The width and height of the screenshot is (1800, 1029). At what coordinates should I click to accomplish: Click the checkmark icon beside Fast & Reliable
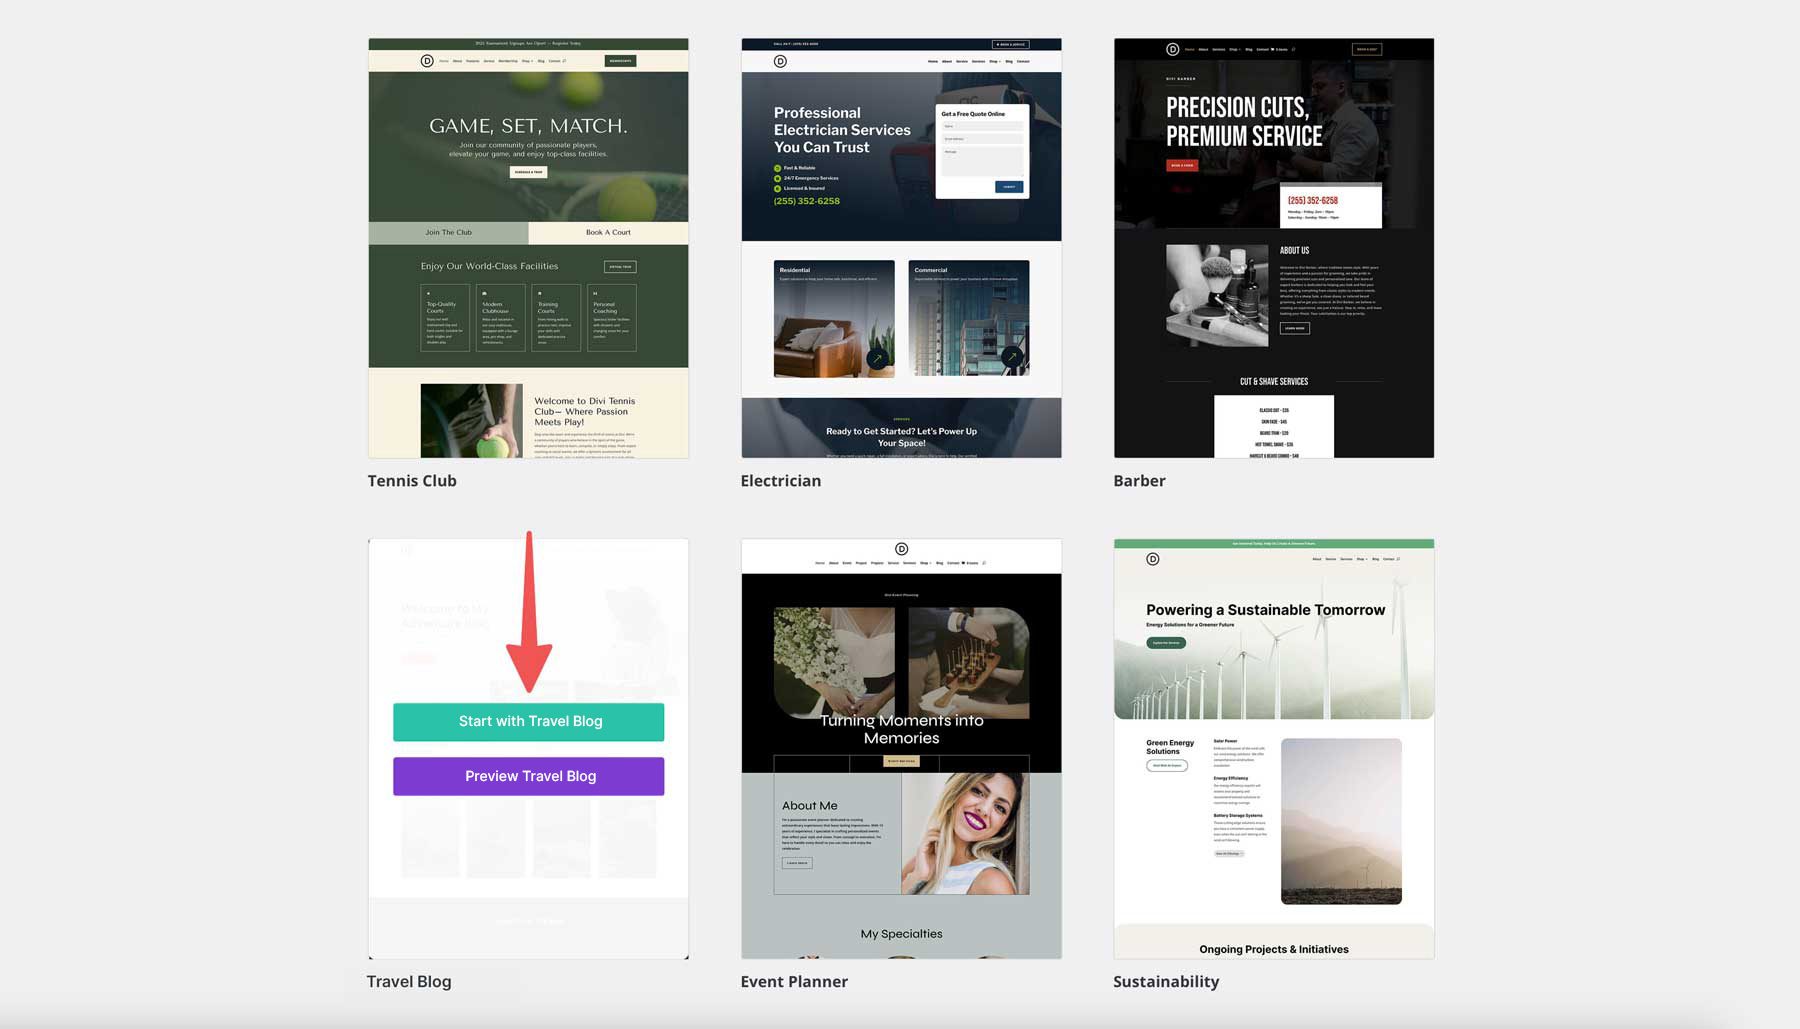tap(778, 166)
